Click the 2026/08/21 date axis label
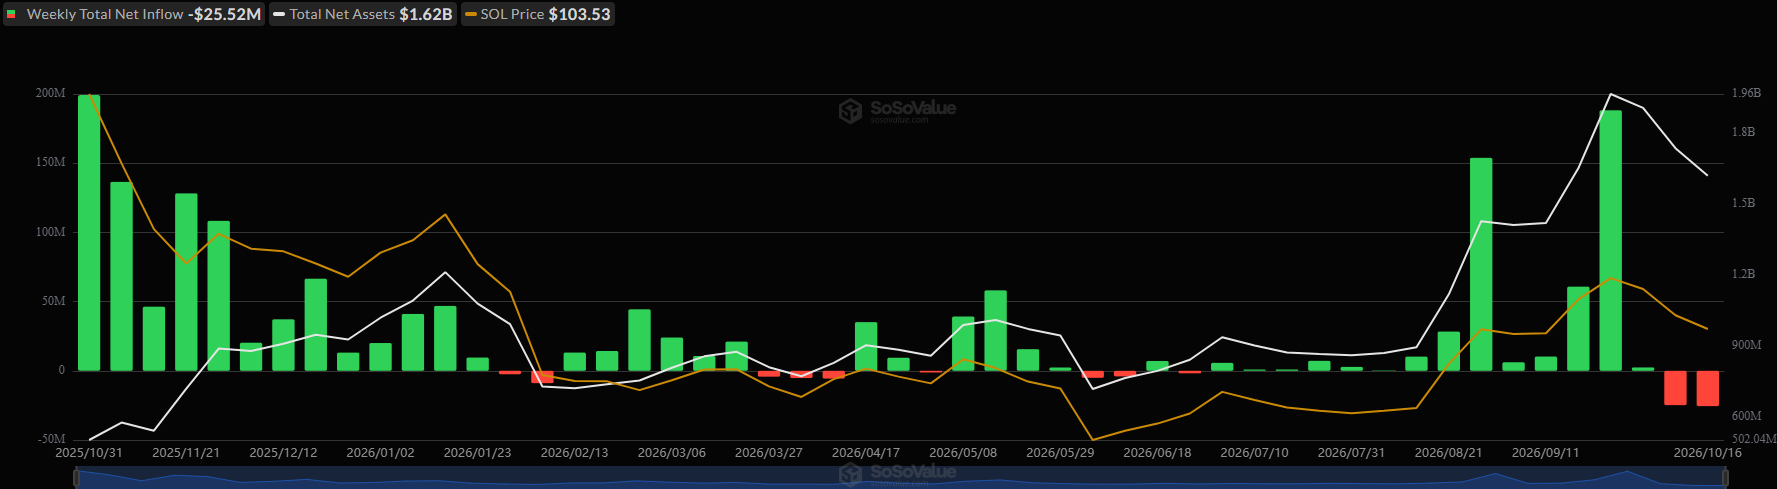 pos(1448,453)
